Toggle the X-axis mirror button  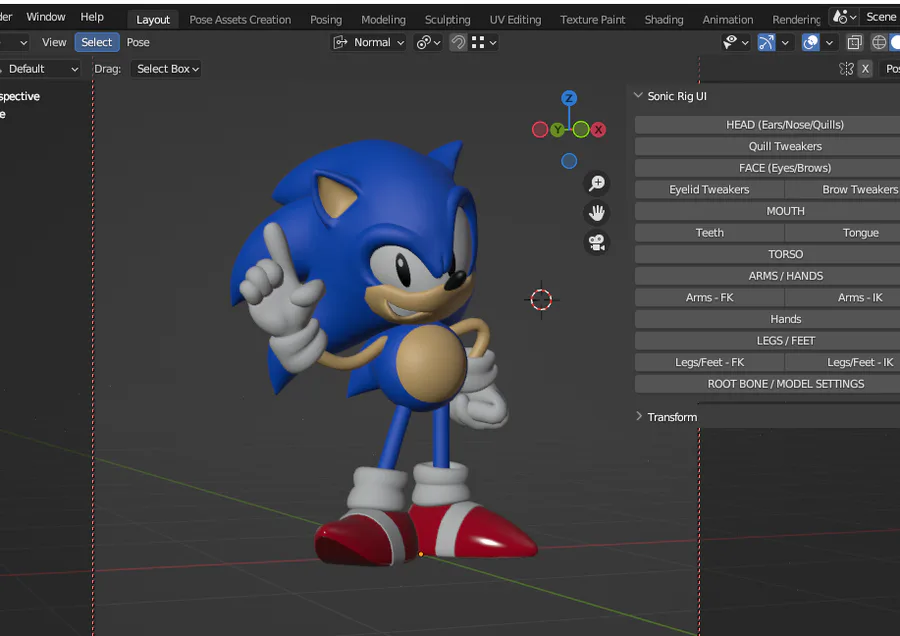[x=865, y=69]
